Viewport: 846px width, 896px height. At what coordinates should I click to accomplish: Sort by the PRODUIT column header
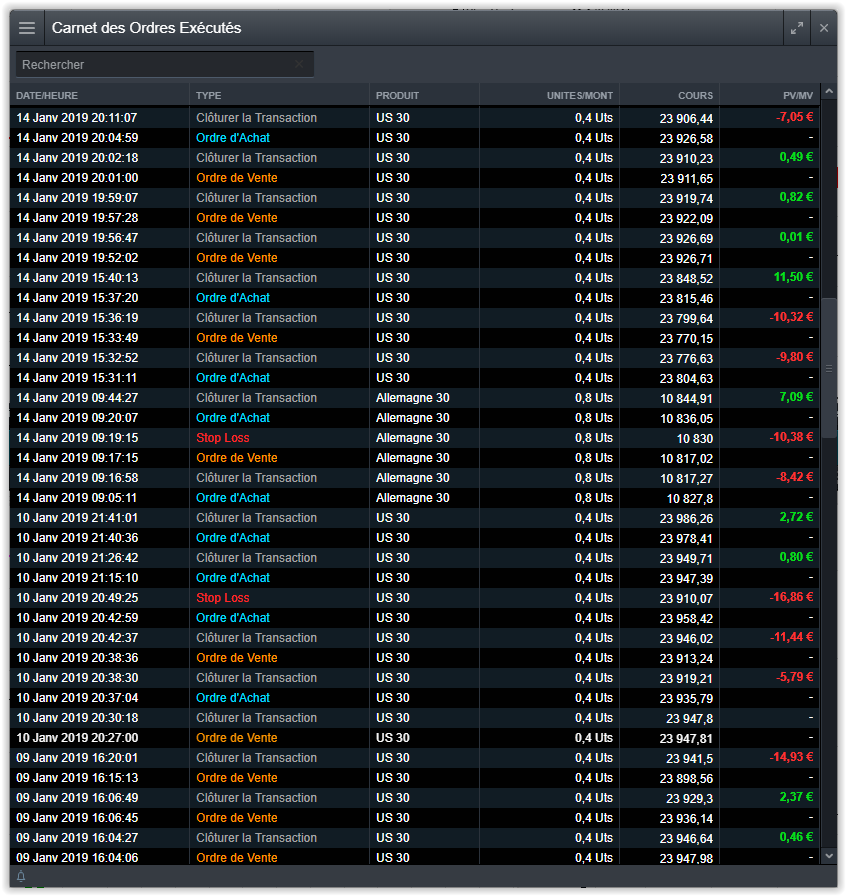click(x=397, y=95)
